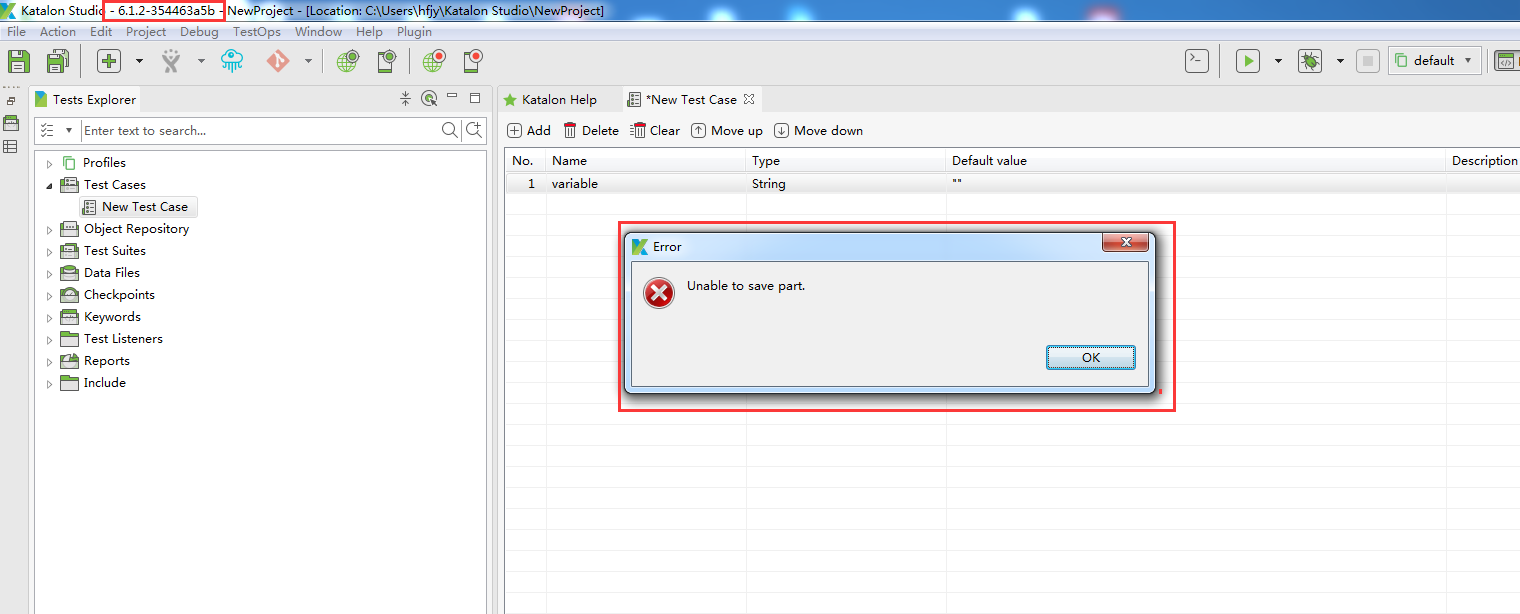The height and width of the screenshot is (614, 1520).
Task: Expand the Object Repository node
Action: 49,229
